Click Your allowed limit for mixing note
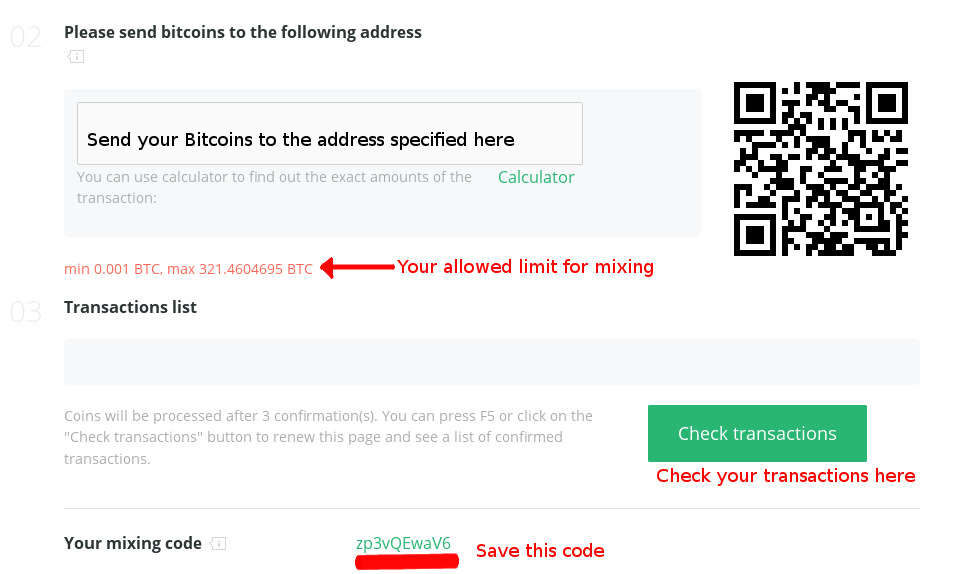 tap(525, 267)
